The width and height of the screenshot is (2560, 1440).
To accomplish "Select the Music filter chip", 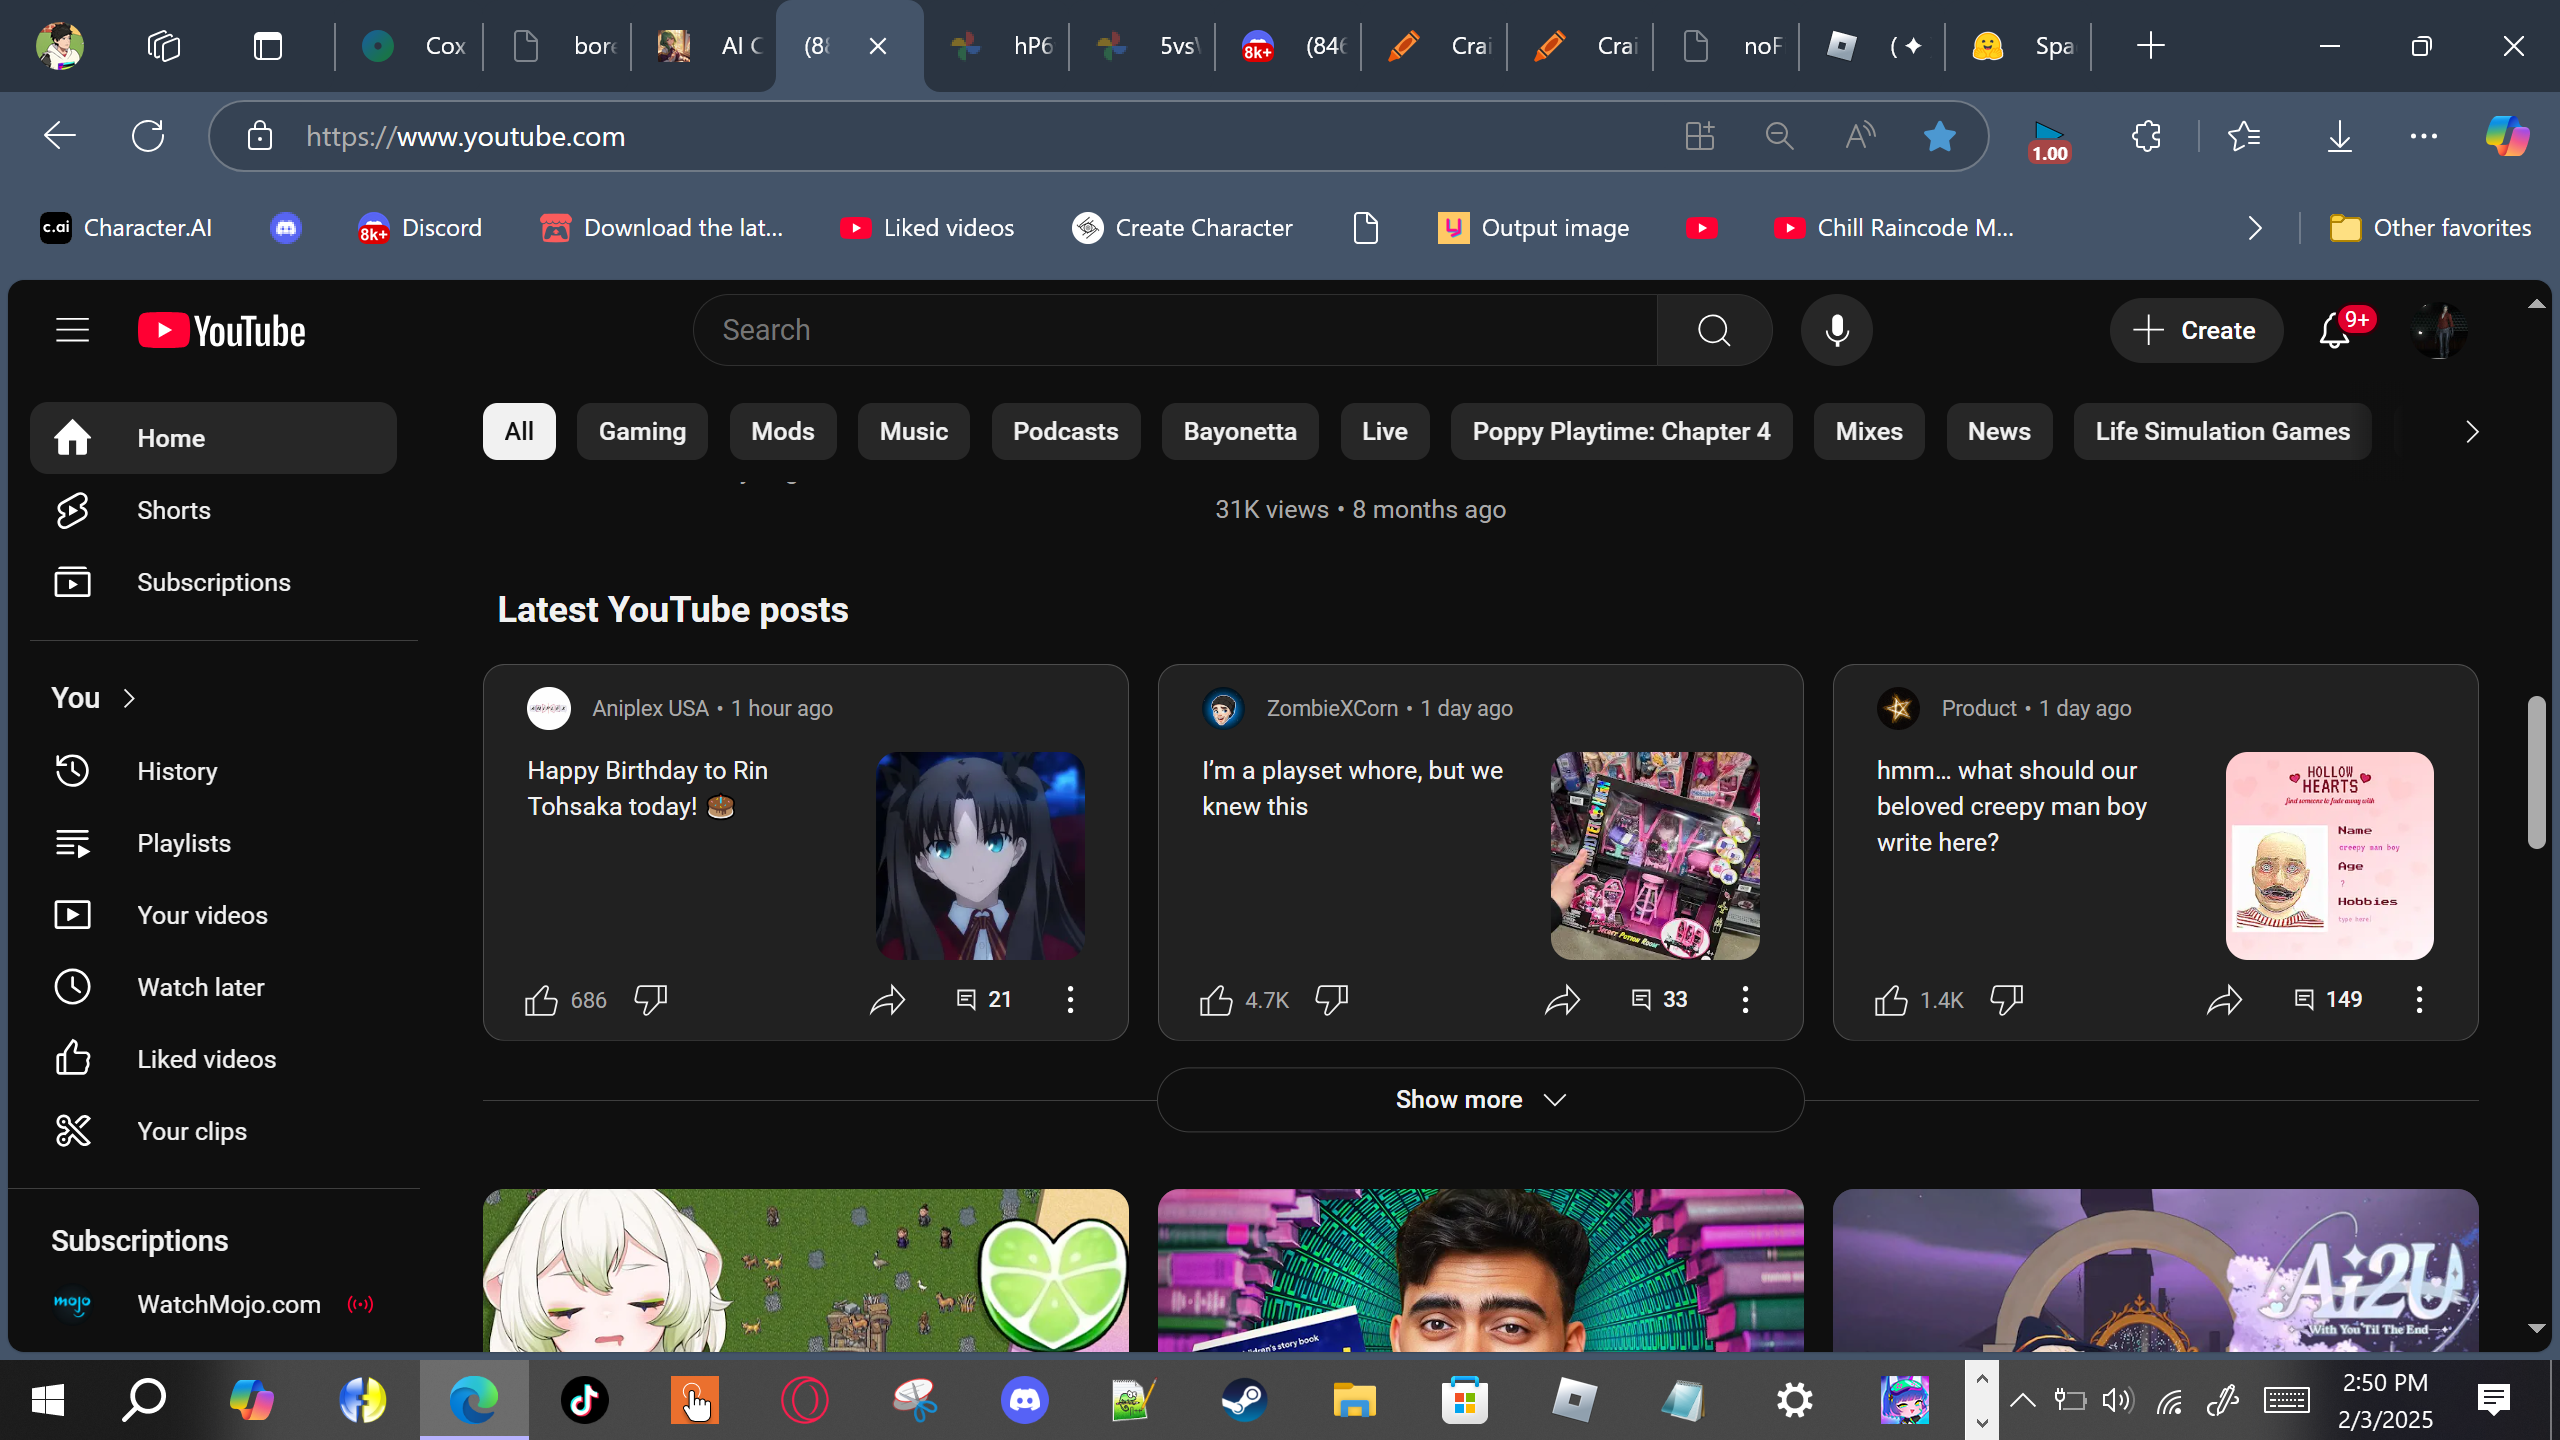I will coord(914,432).
